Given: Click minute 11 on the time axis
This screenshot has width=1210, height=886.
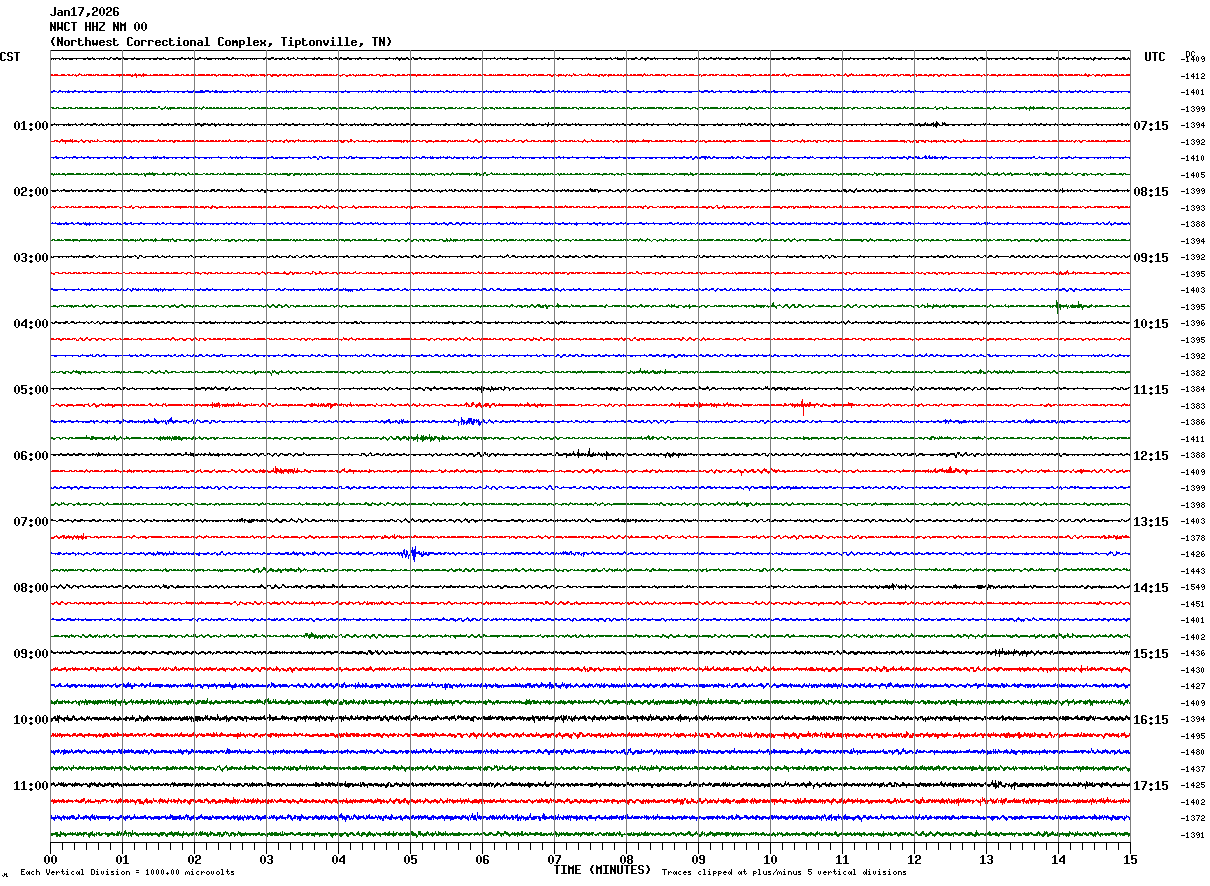Looking at the screenshot, I should (842, 859).
